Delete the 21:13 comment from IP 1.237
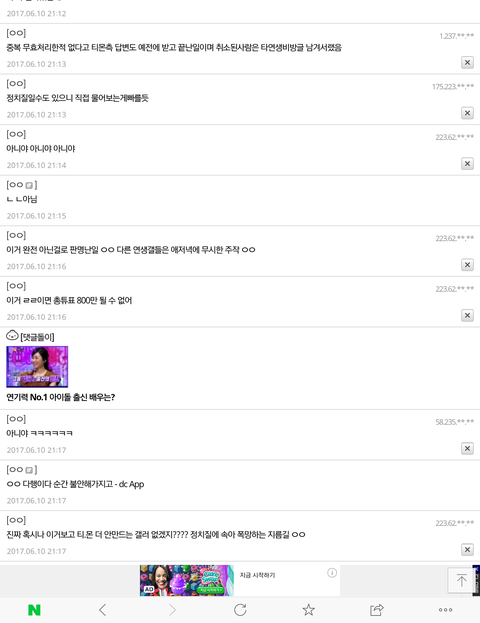The image size is (480, 623). point(467,62)
